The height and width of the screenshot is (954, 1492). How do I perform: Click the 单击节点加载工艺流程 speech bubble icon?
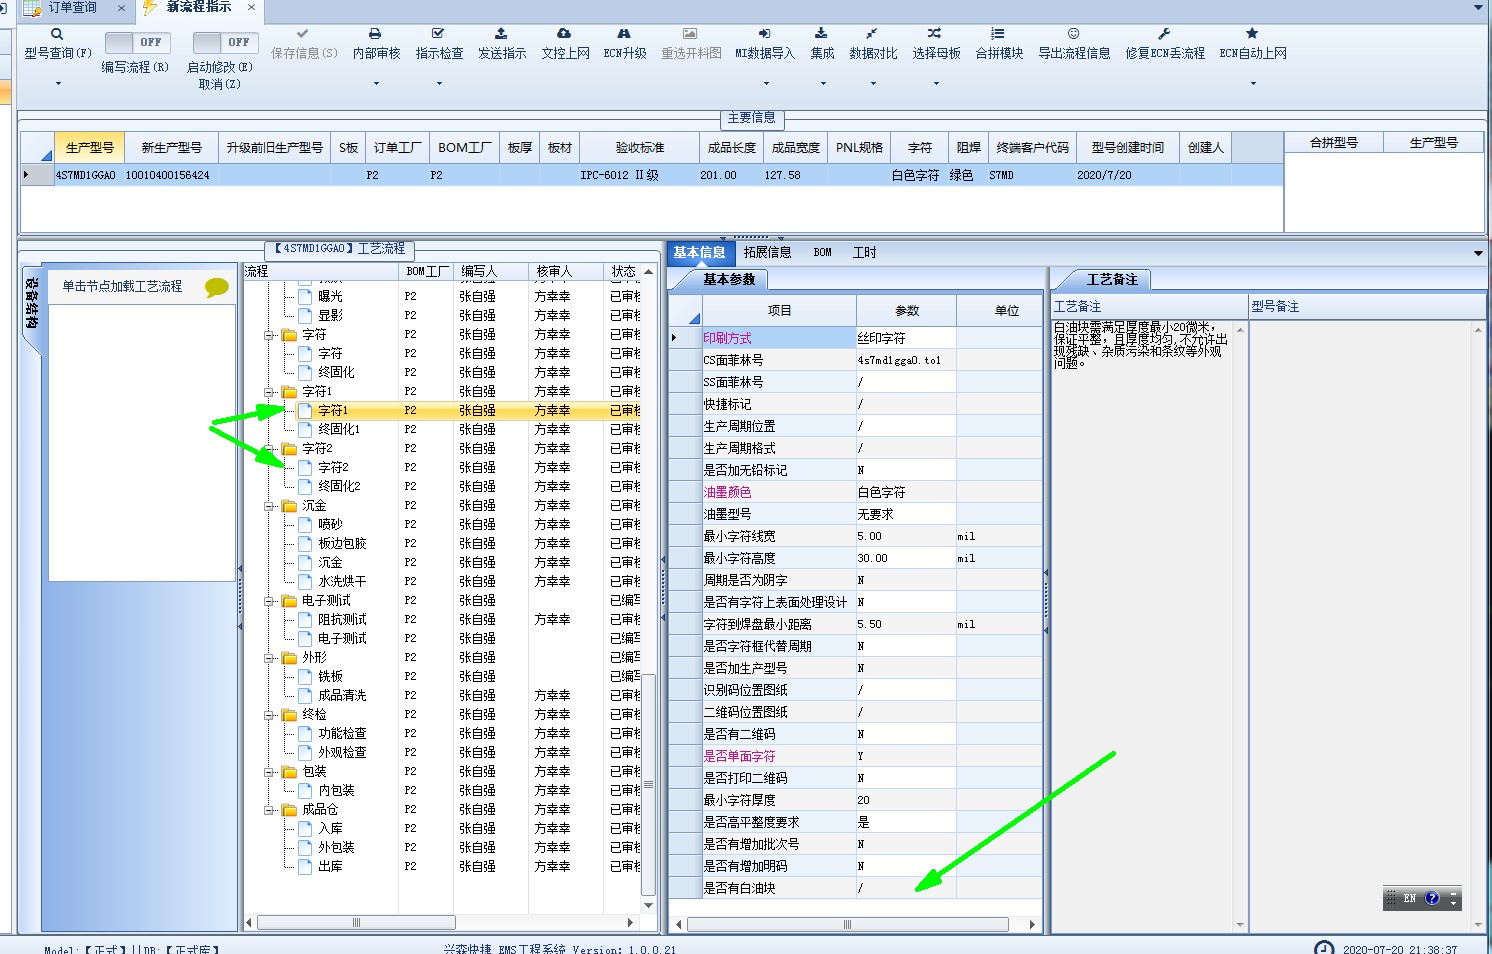point(216,288)
